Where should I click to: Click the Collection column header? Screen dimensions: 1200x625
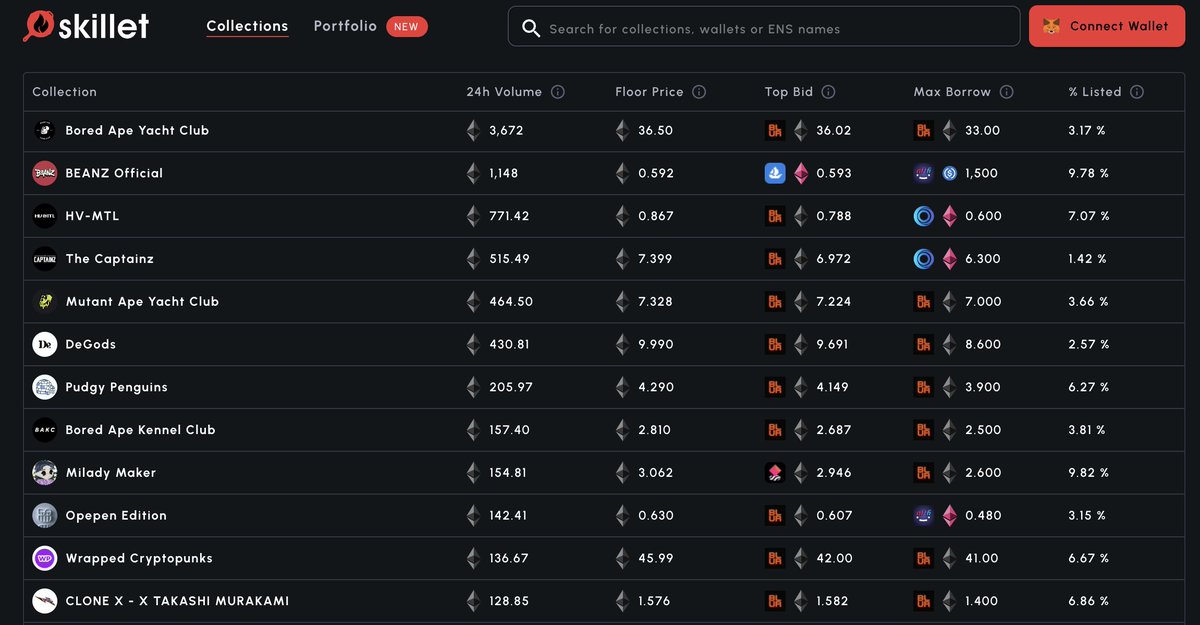point(64,92)
